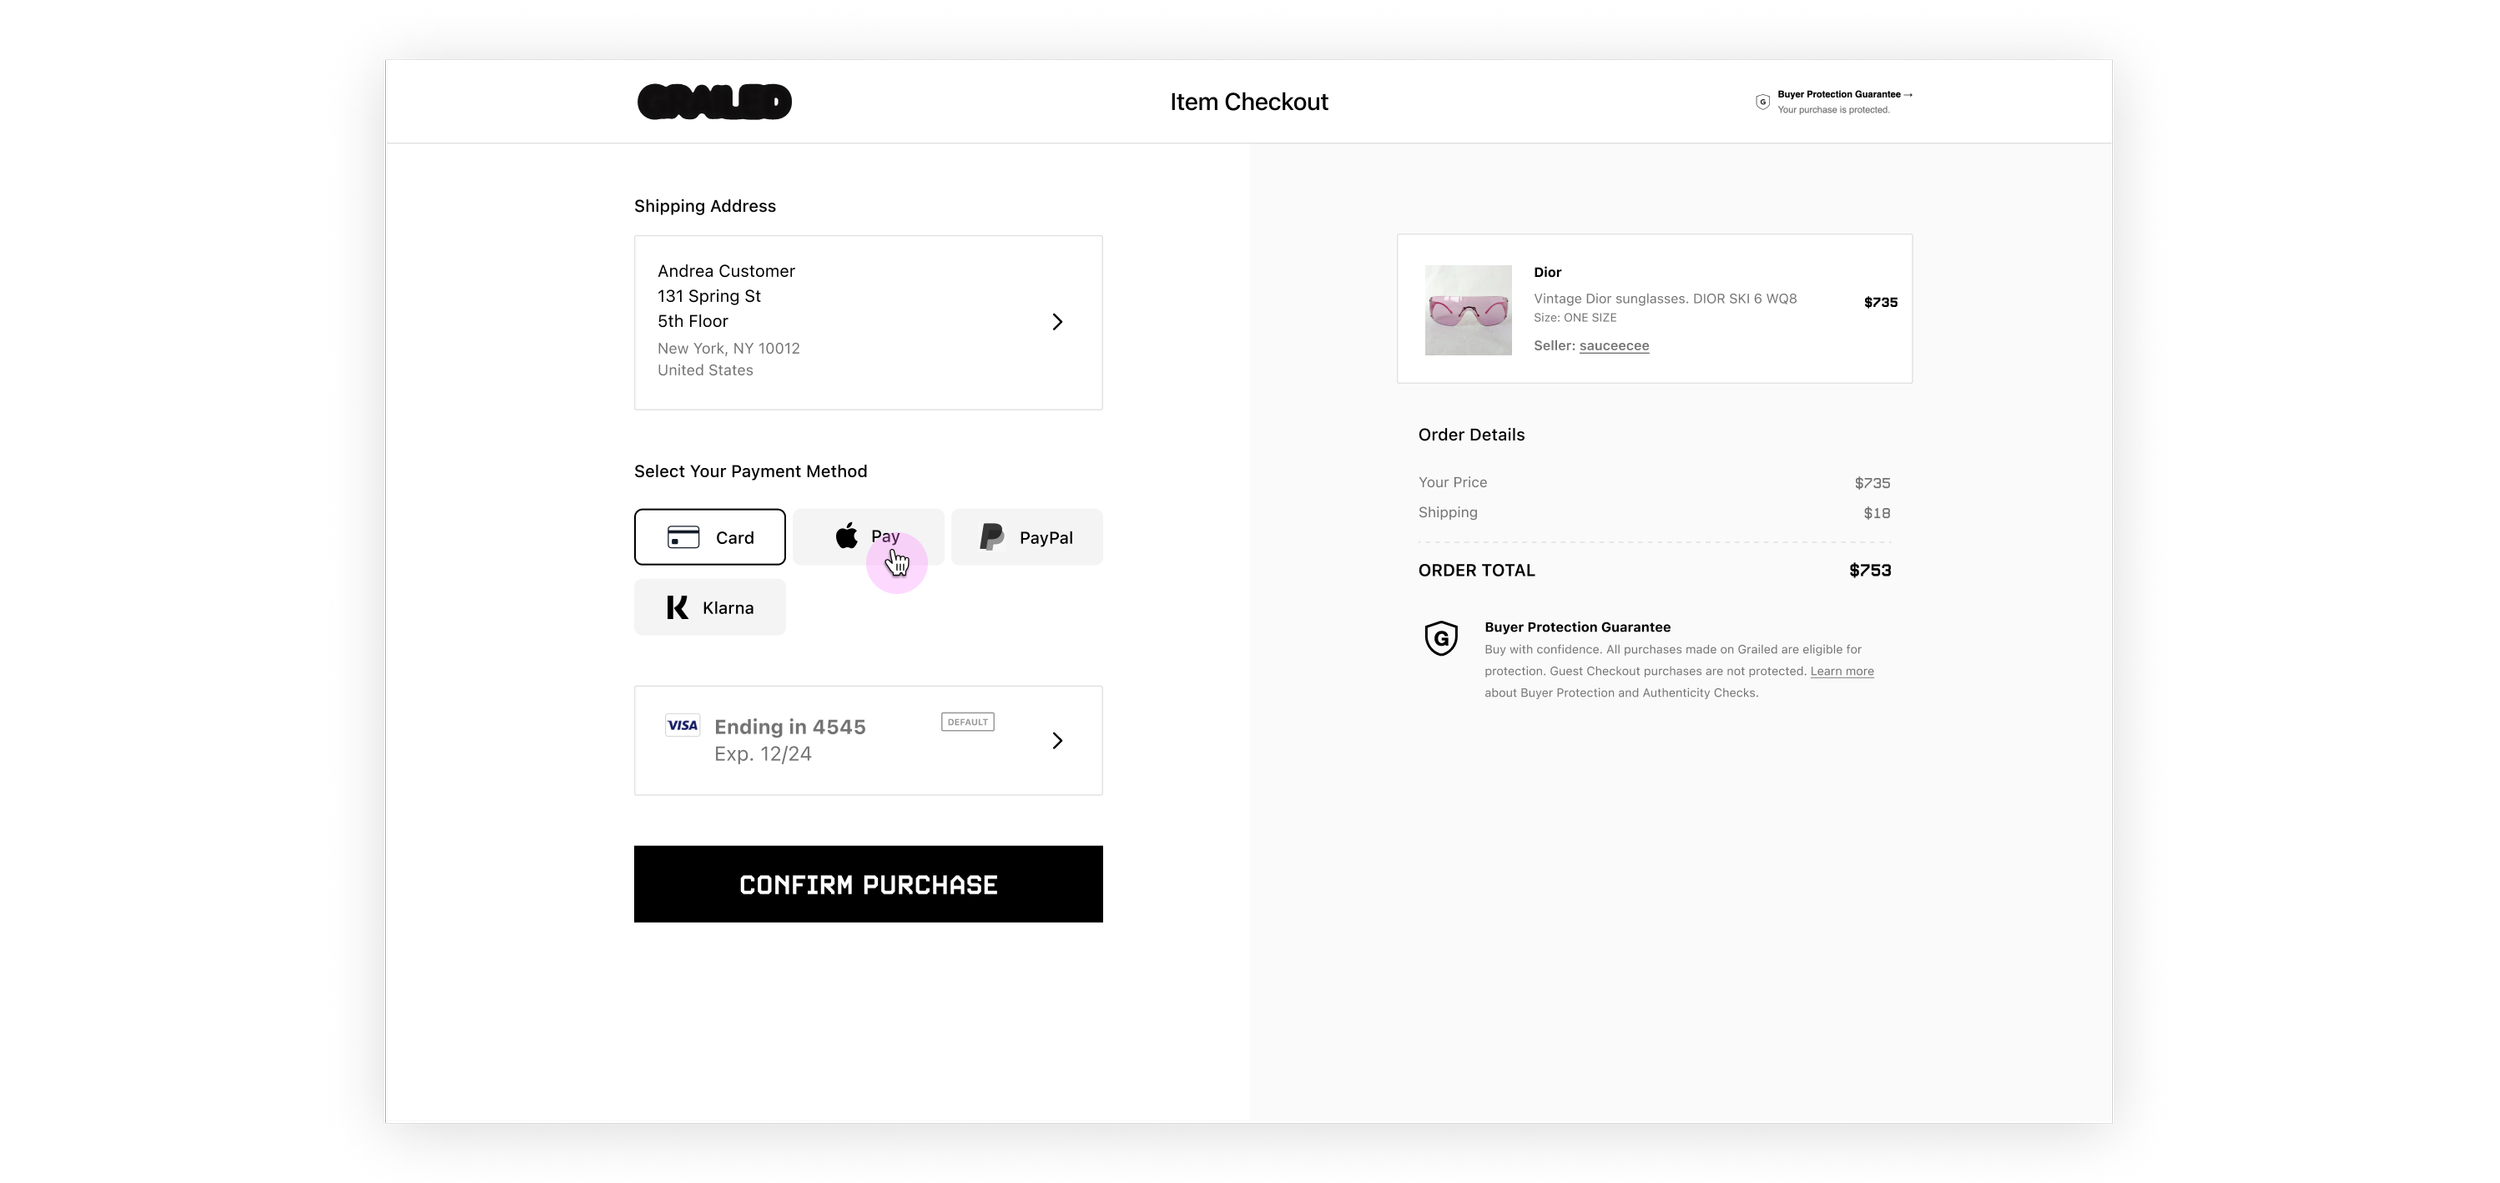Click the Klarna K logo icon

click(x=677, y=607)
